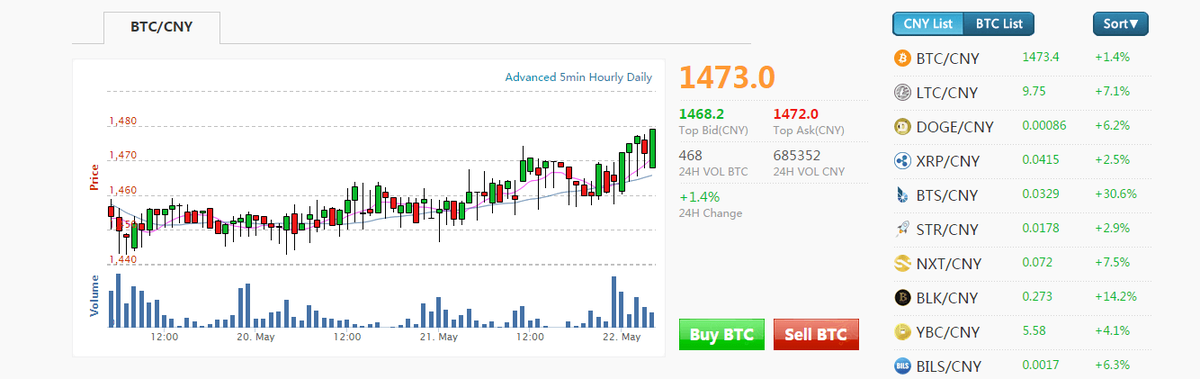Open the NXT/CNY market row
This screenshot has height=379, width=1200.
pos(1021,263)
